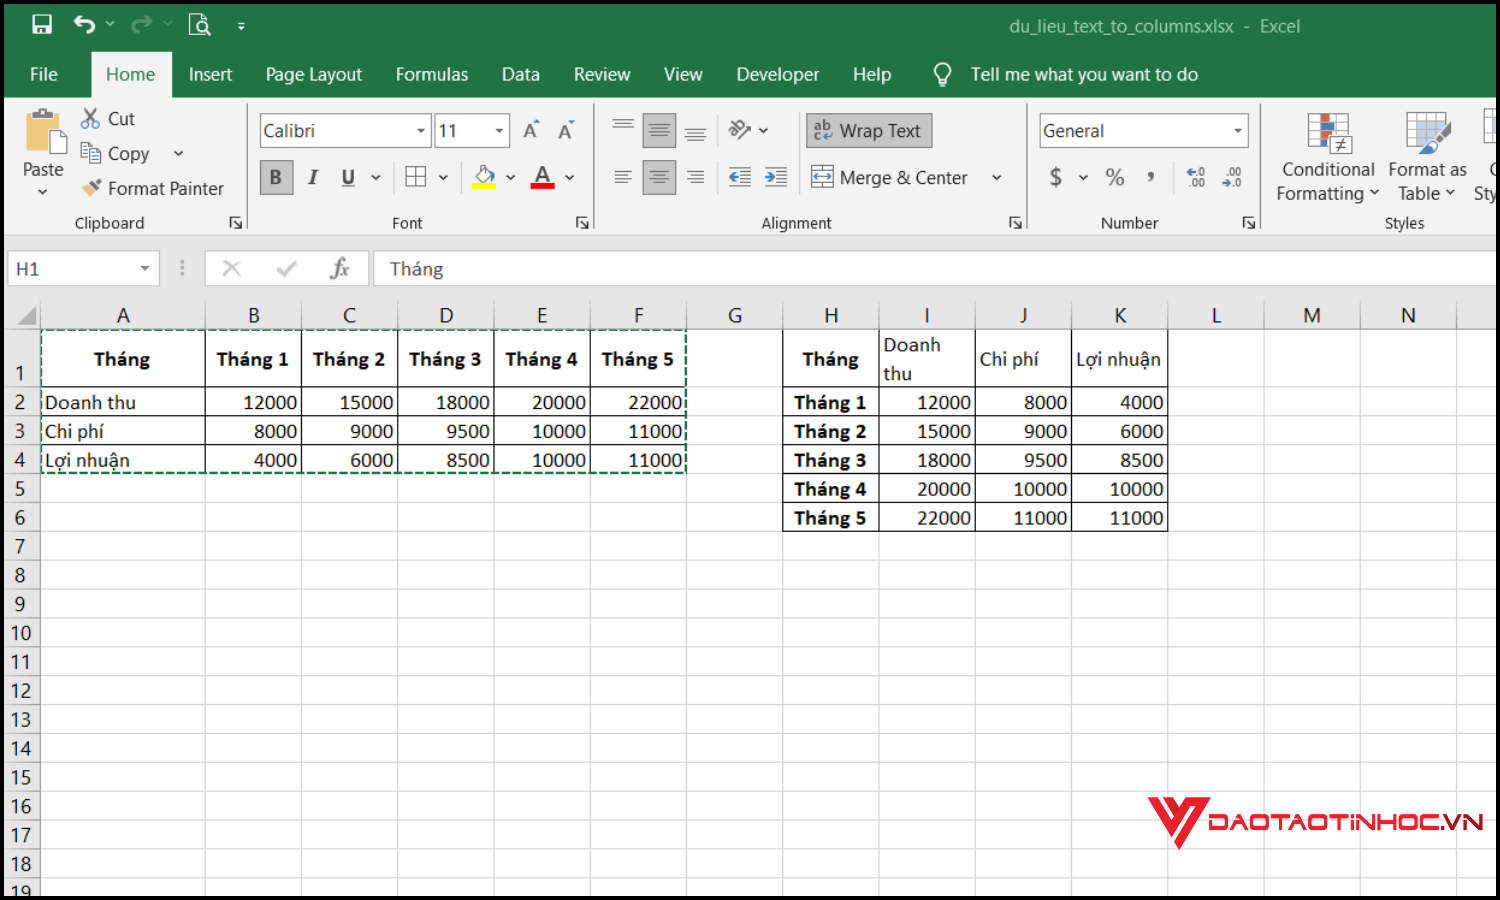Image resolution: width=1500 pixels, height=900 pixels.
Task: Click the Merge & Center icon
Action: coord(823,177)
